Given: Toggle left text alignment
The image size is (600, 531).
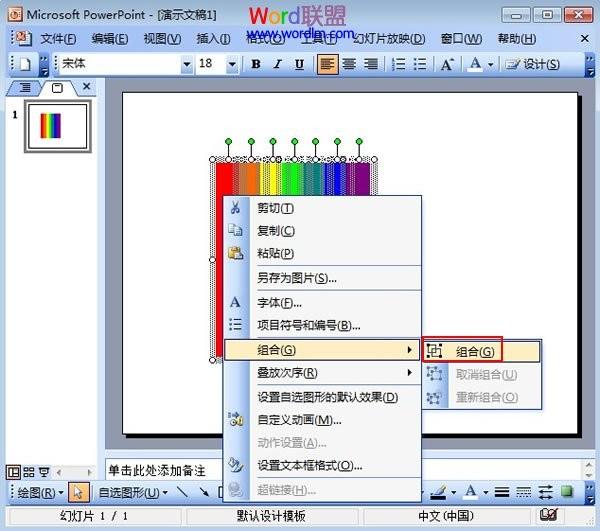Looking at the screenshot, I should click(x=327, y=64).
